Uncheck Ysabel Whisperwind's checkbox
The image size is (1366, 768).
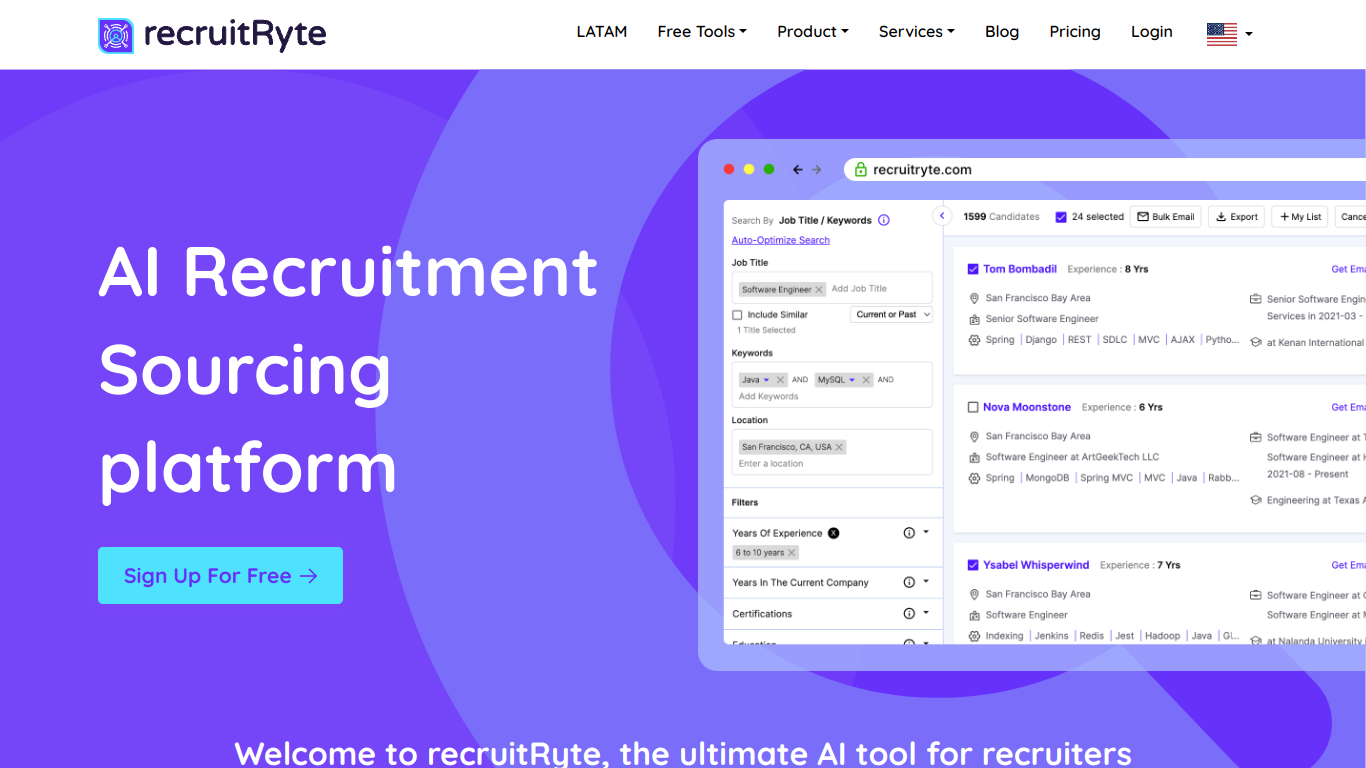[973, 565]
